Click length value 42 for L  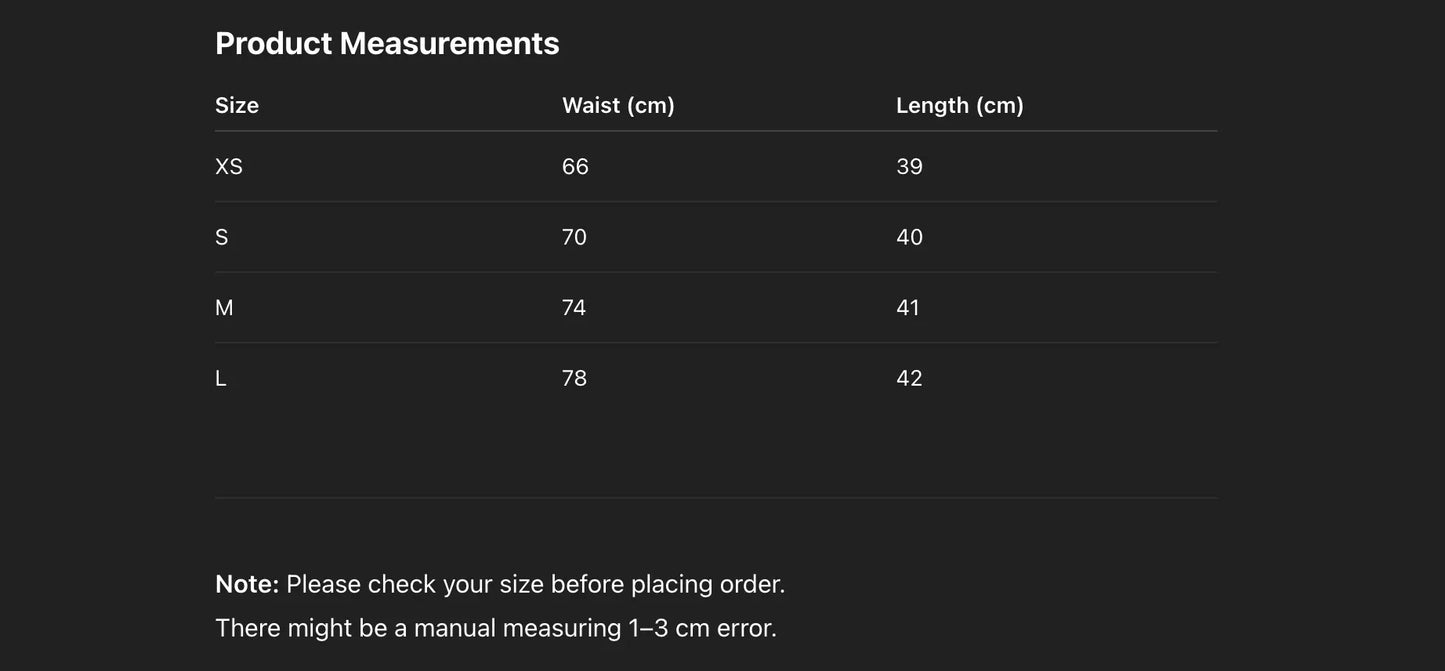[x=909, y=378]
